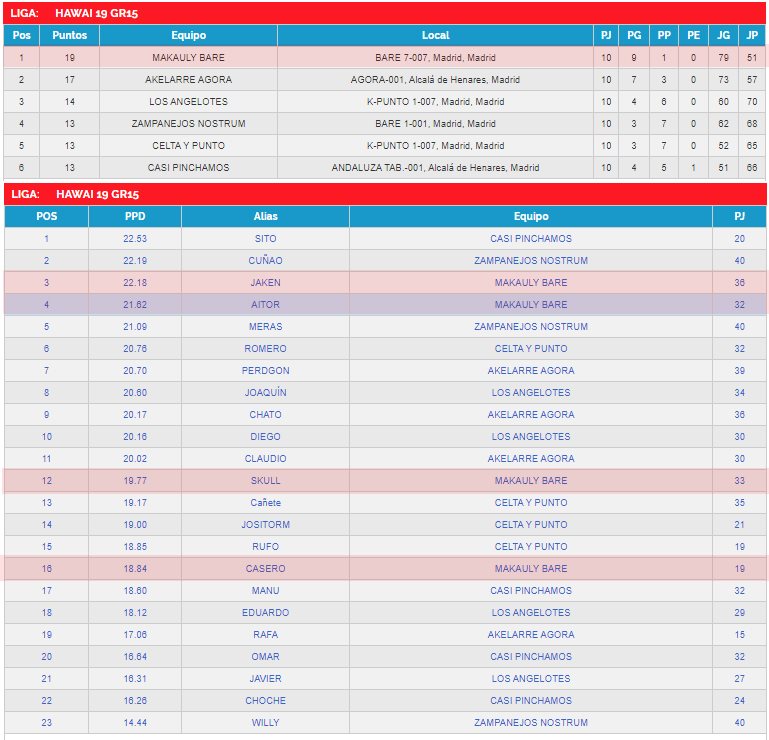Click ZAMPANEJOS NOSTRUM in standings table
Viewport: 769px width, 740px height.
(188, 124)
